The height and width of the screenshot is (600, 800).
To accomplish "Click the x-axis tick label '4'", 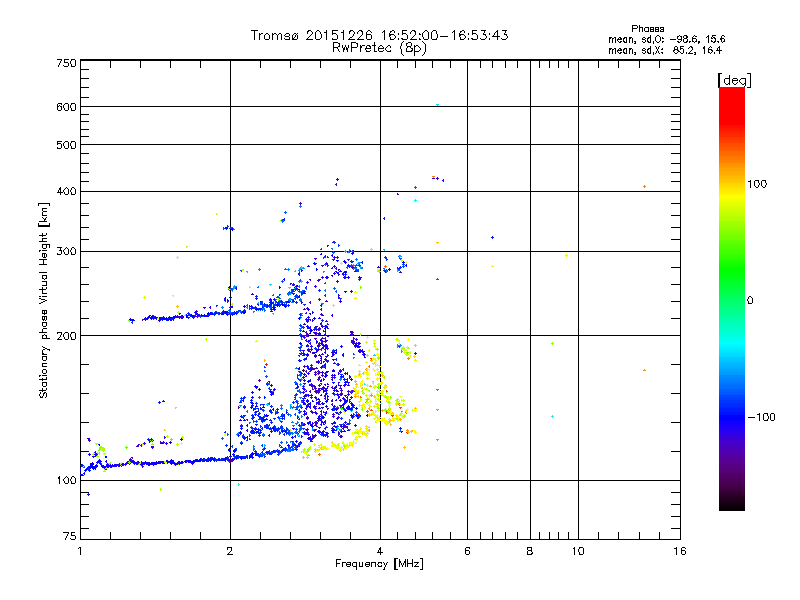I will pos(380,551).
